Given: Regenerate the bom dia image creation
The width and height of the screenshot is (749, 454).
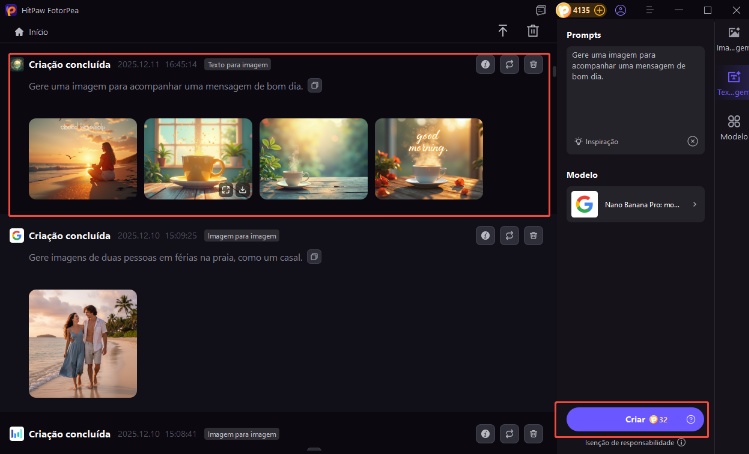Looking at the screenshot, I should pyautogui.click(x=509, y=64).
